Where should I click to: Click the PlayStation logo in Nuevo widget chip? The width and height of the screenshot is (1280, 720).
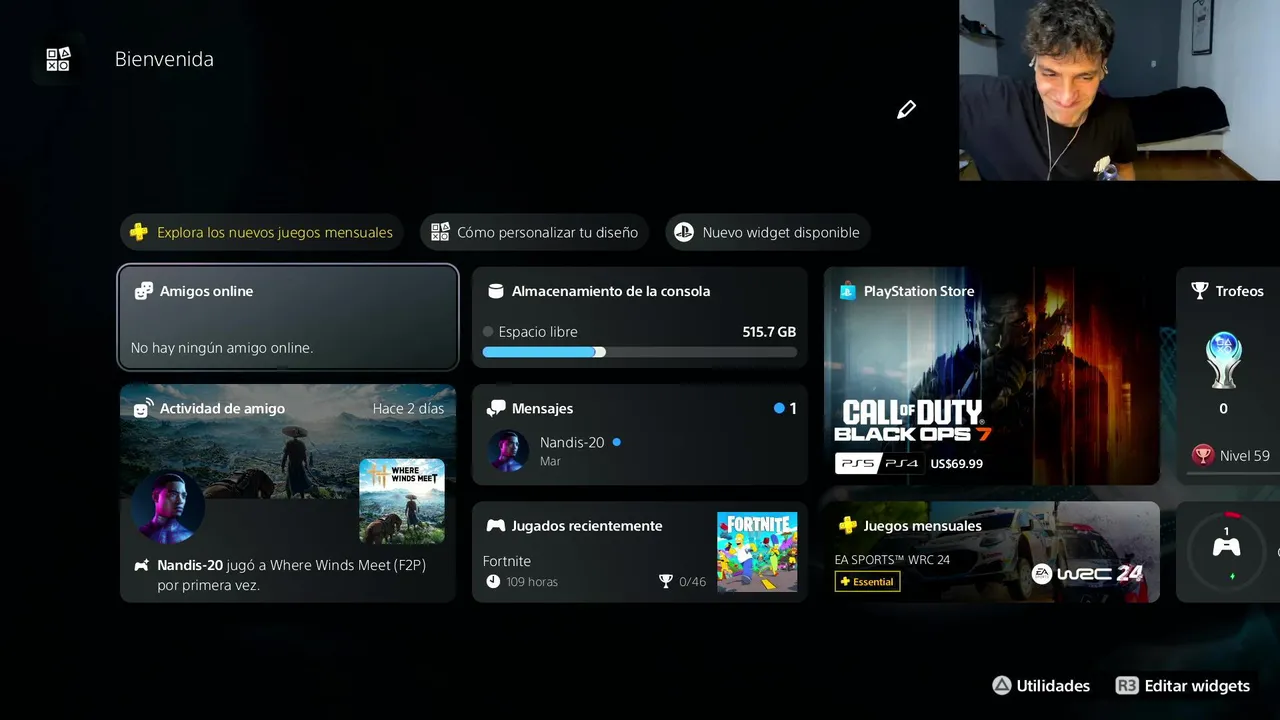684,232
